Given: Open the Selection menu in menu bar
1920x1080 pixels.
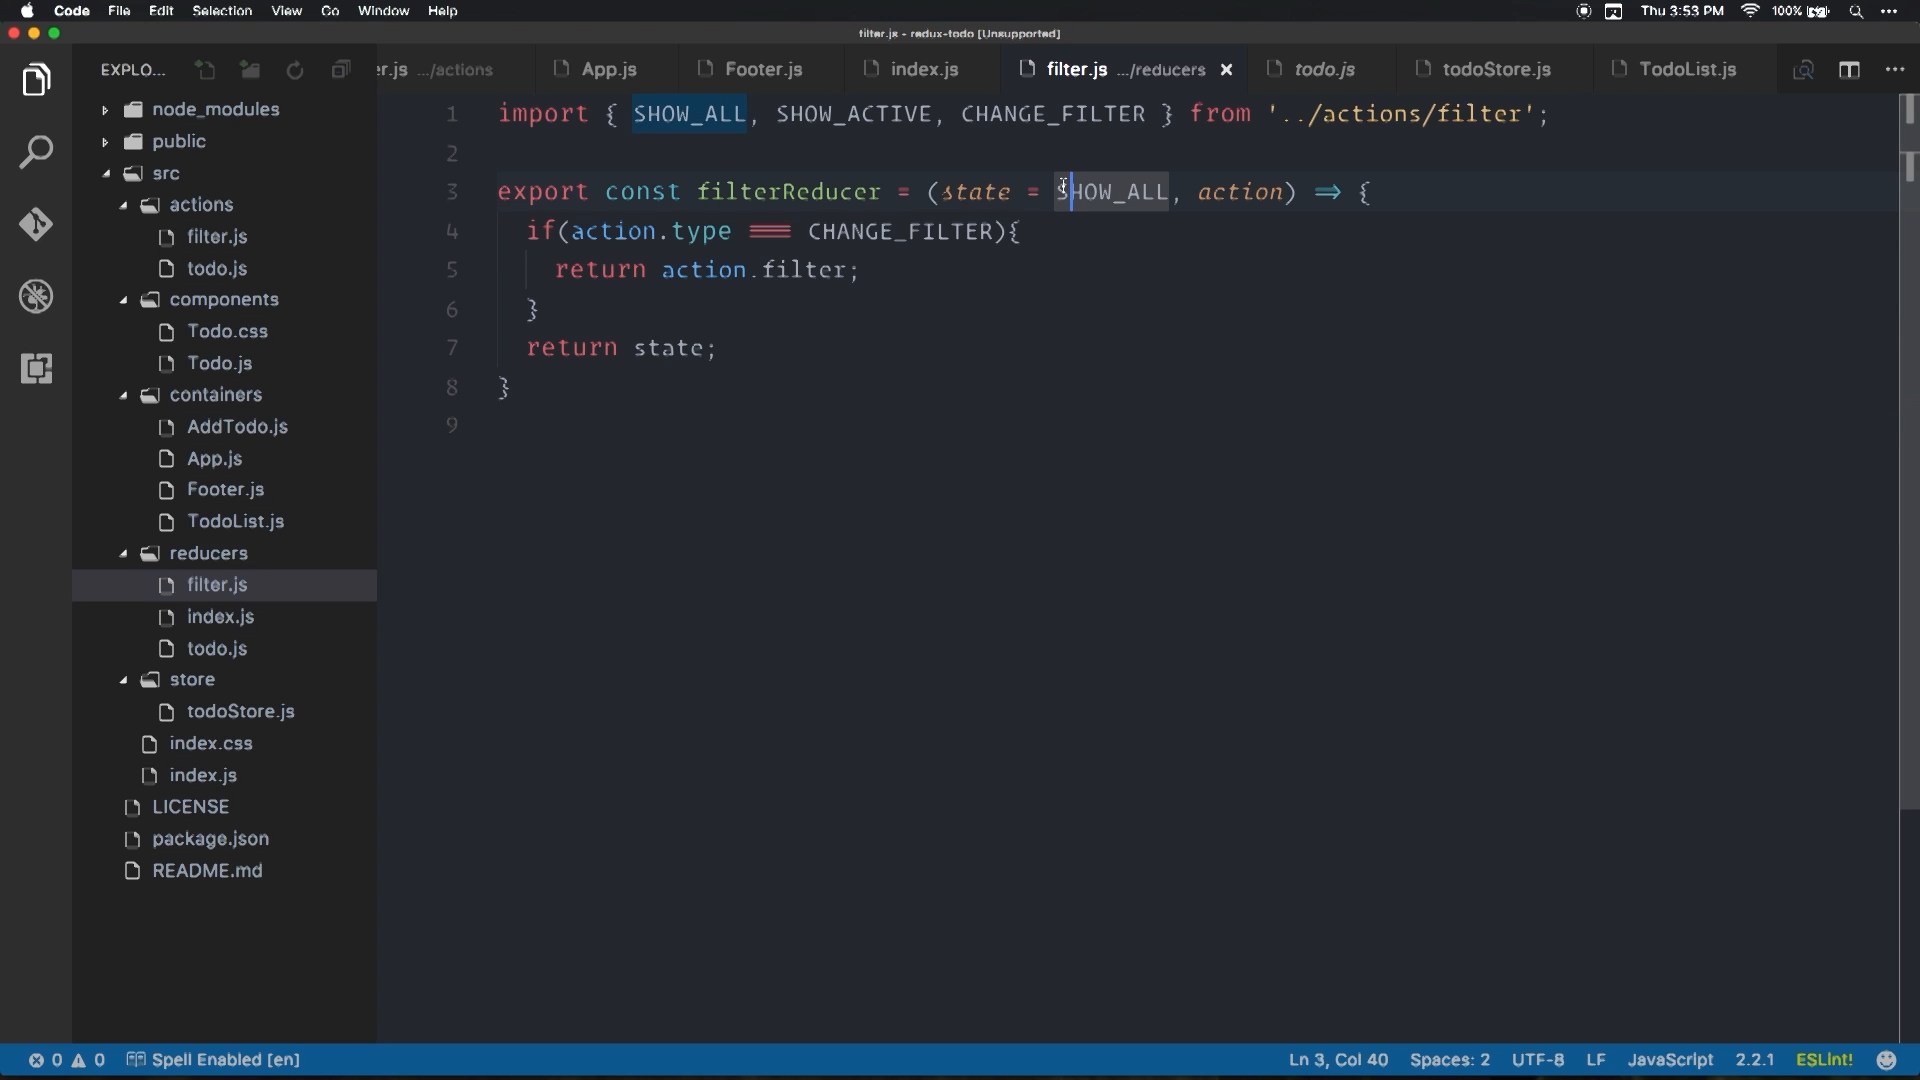Looking at the screenshot, I should coord(222,11).
